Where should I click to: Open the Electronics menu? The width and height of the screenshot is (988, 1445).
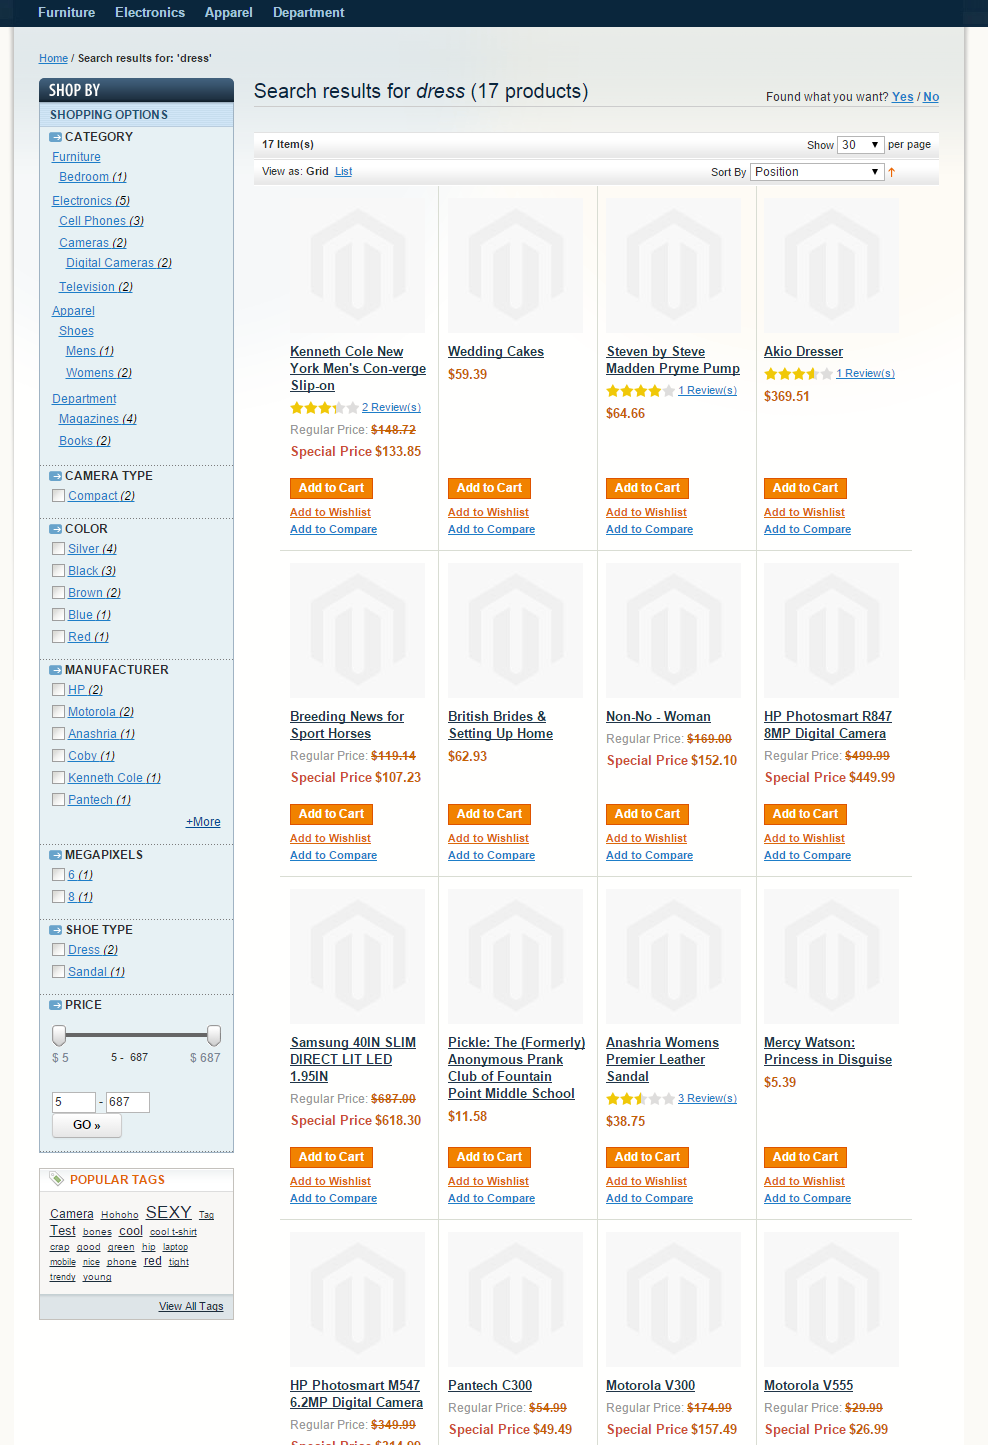point(150,13)
